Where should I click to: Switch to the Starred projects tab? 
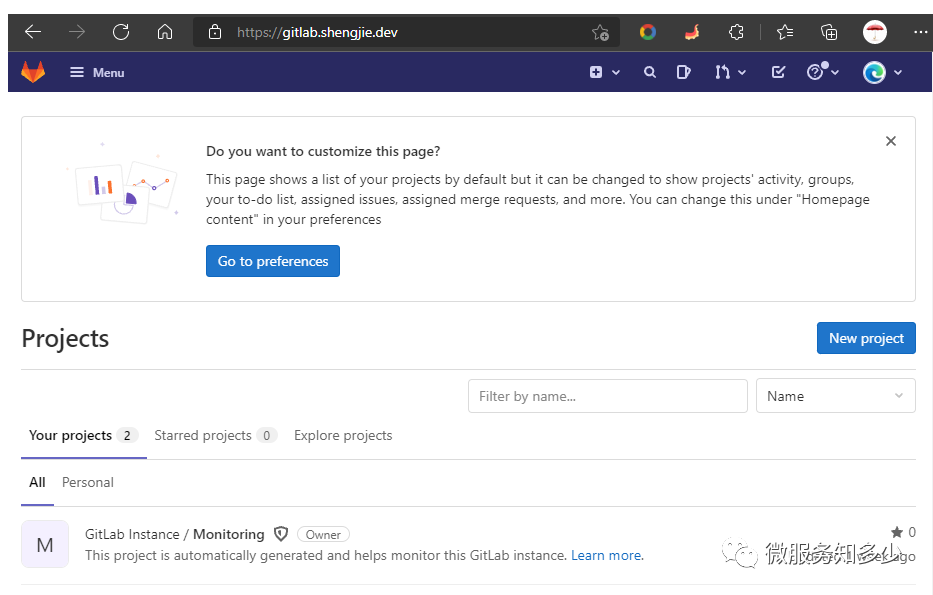point(215,436)
